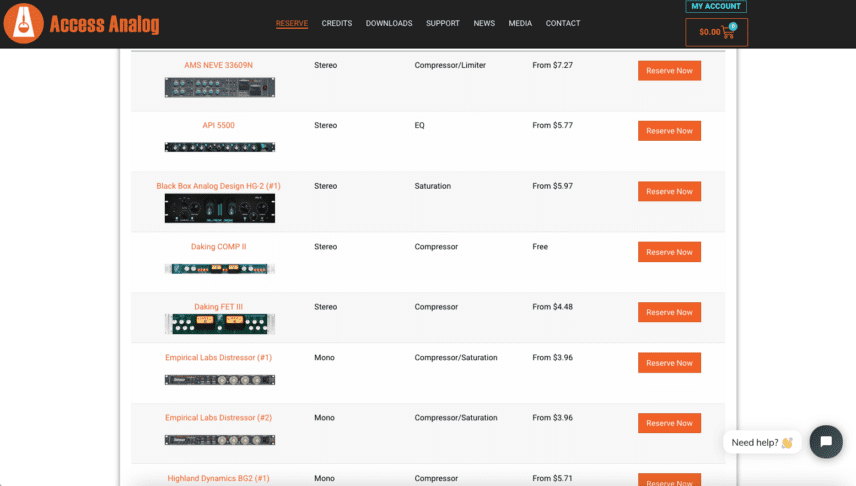Reserve the AMS NEVE 33609N
The height and width of the screenshot is (486, 856).
[669, 70]
